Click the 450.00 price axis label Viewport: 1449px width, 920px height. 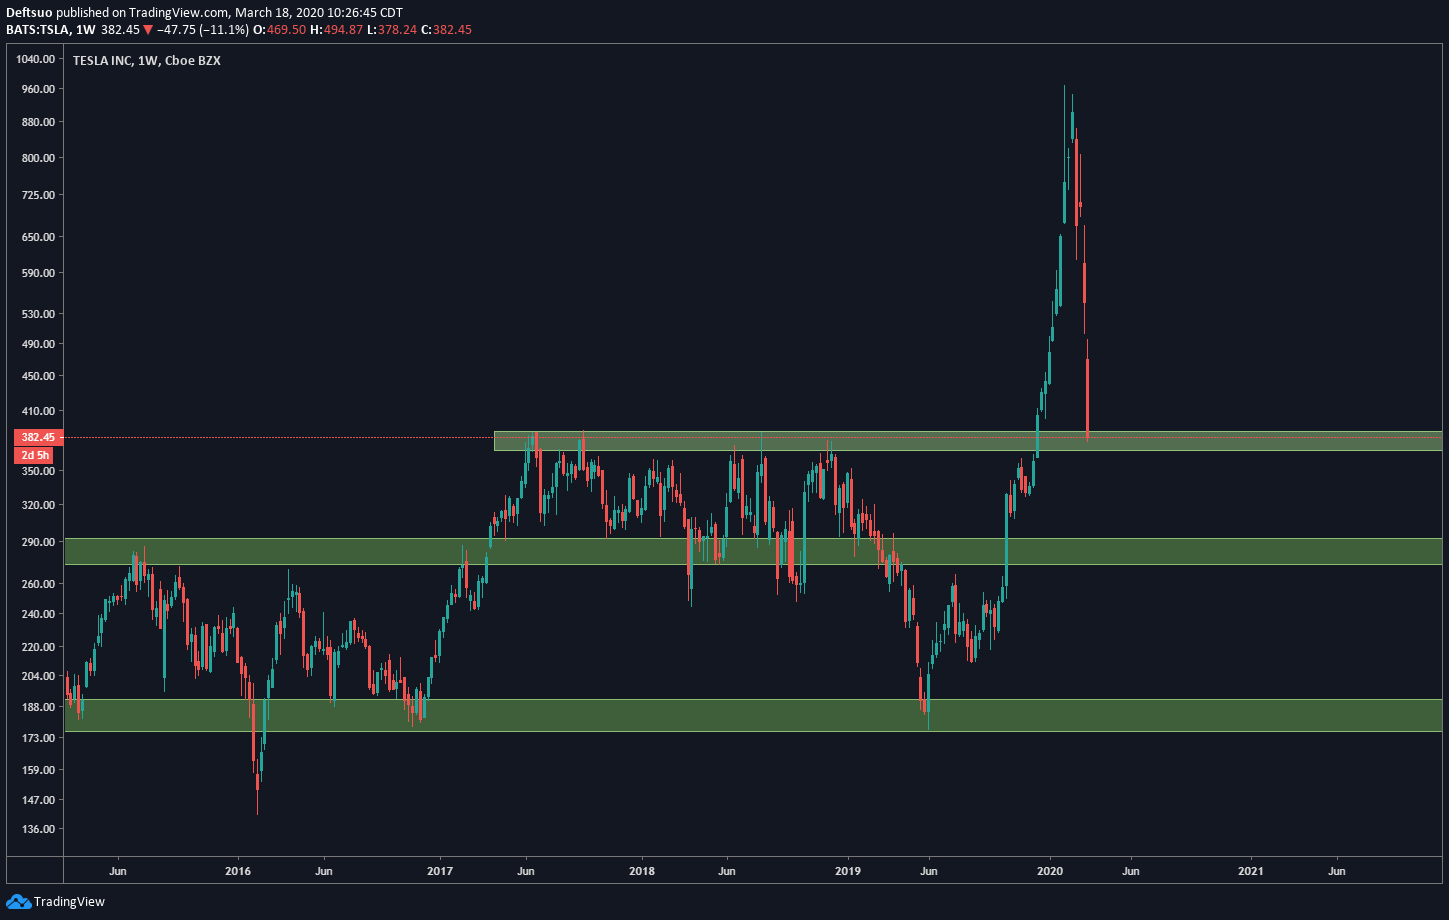36,376
